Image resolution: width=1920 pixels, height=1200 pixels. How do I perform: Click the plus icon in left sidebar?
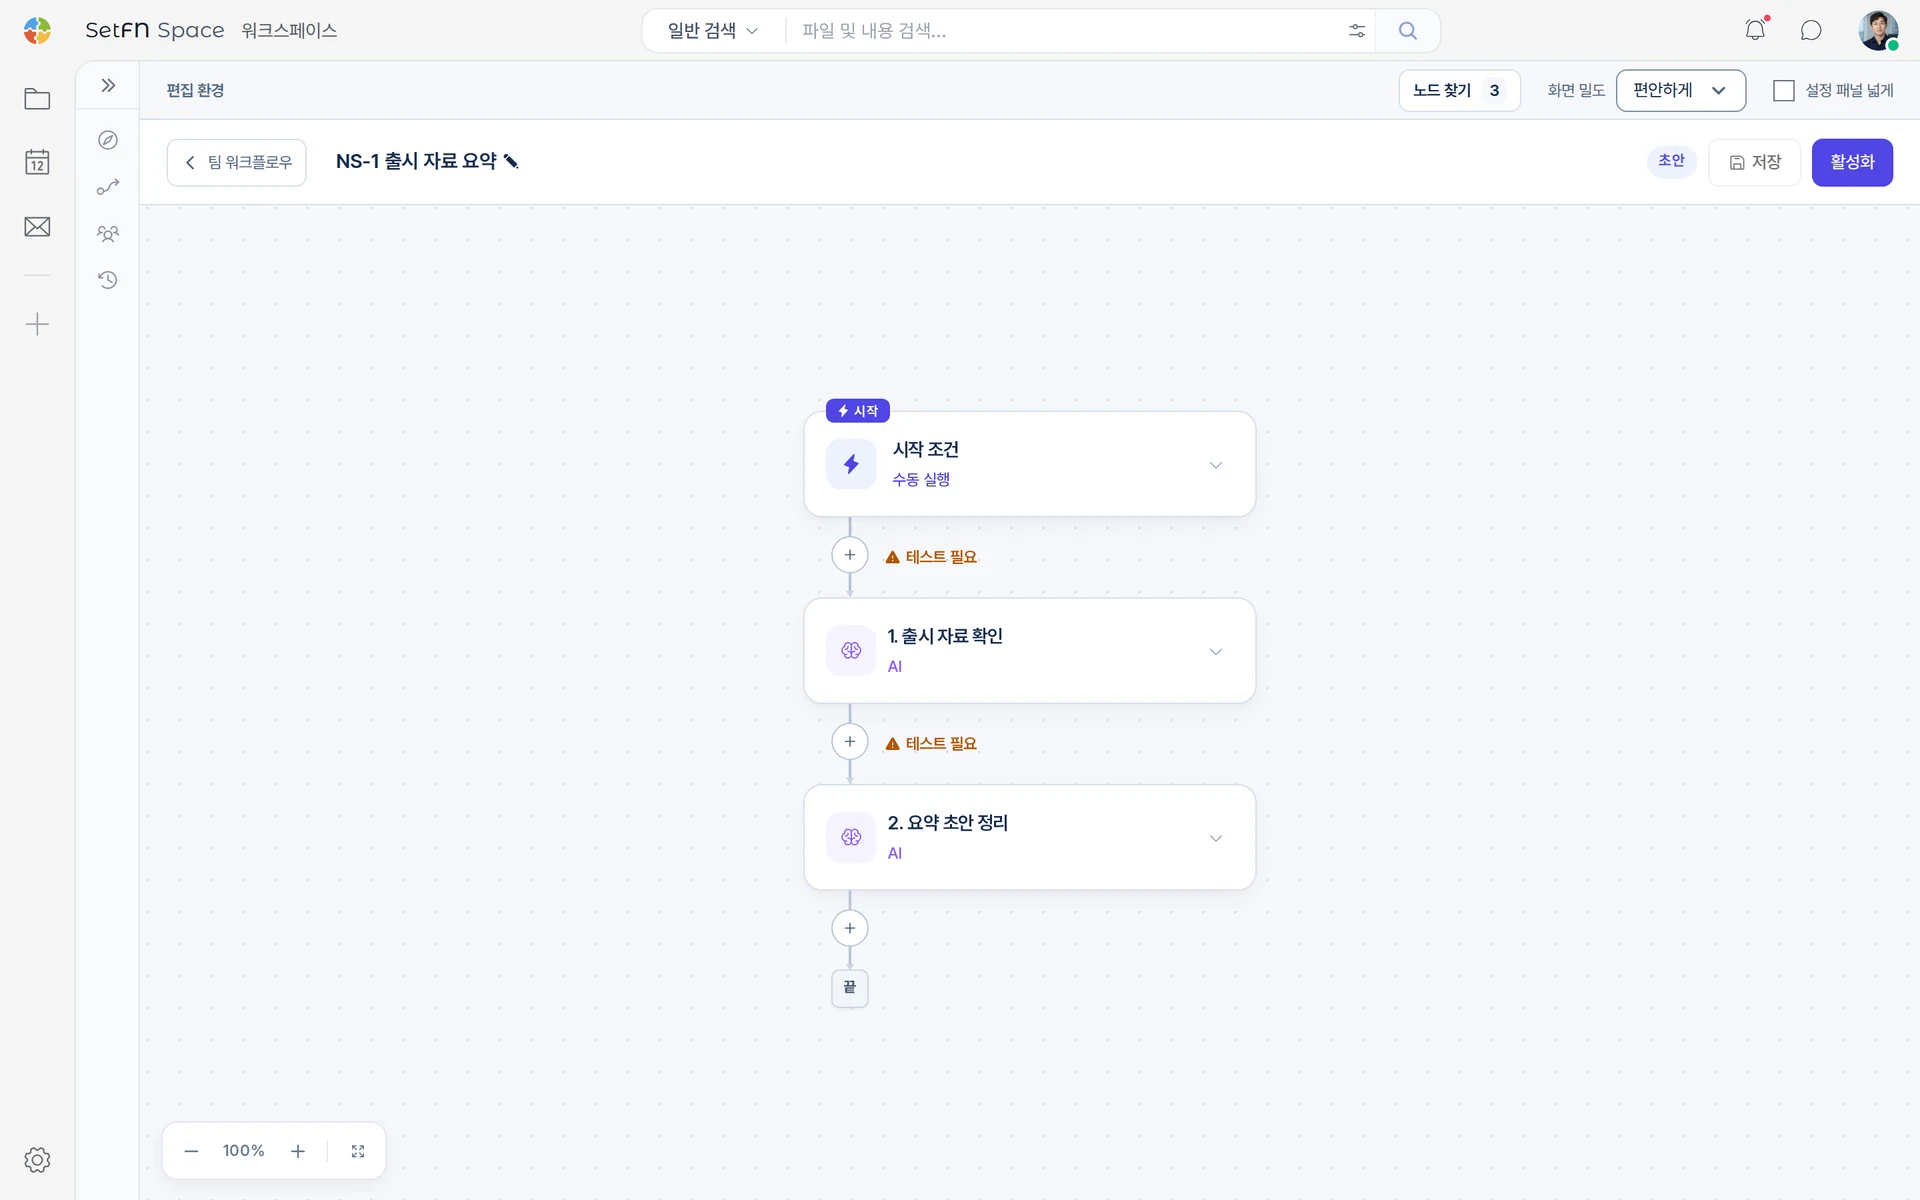(x=37, y=324)
